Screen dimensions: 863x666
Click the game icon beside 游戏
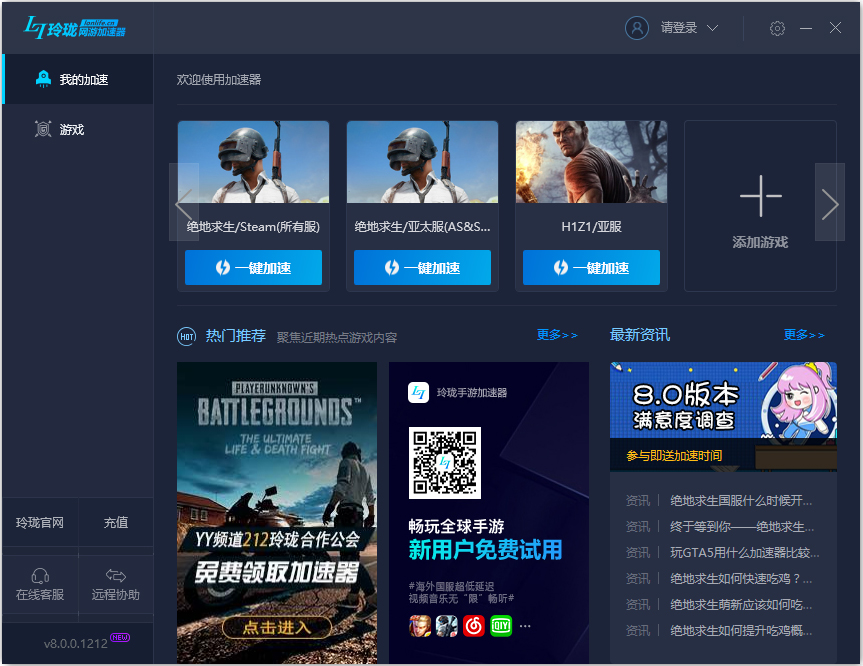click(43, 129)
